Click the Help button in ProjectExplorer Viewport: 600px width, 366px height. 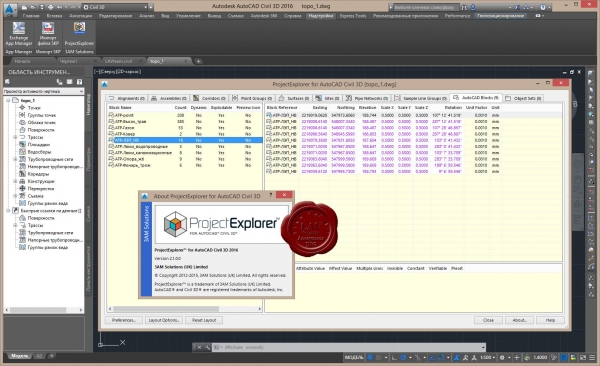(x=550, y=320)
